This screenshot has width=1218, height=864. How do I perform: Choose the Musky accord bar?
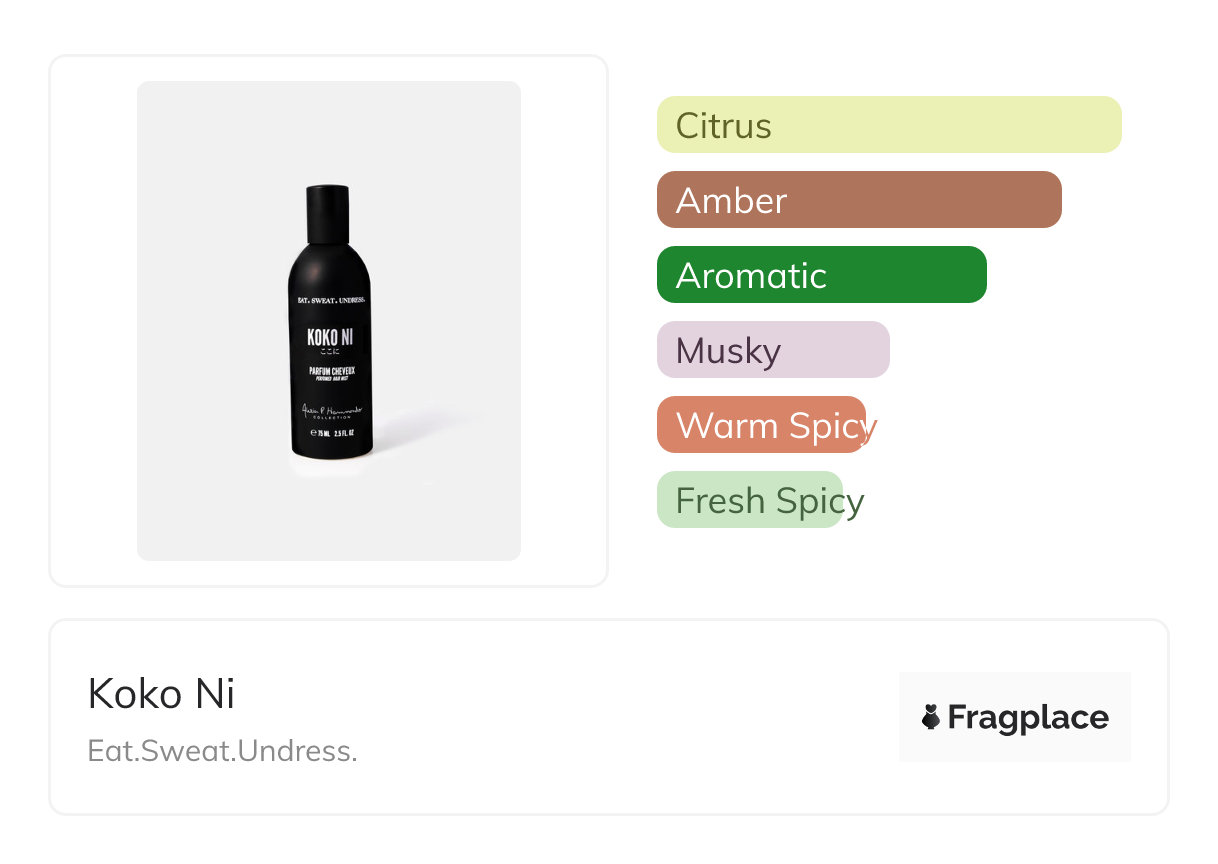[772, 350]
